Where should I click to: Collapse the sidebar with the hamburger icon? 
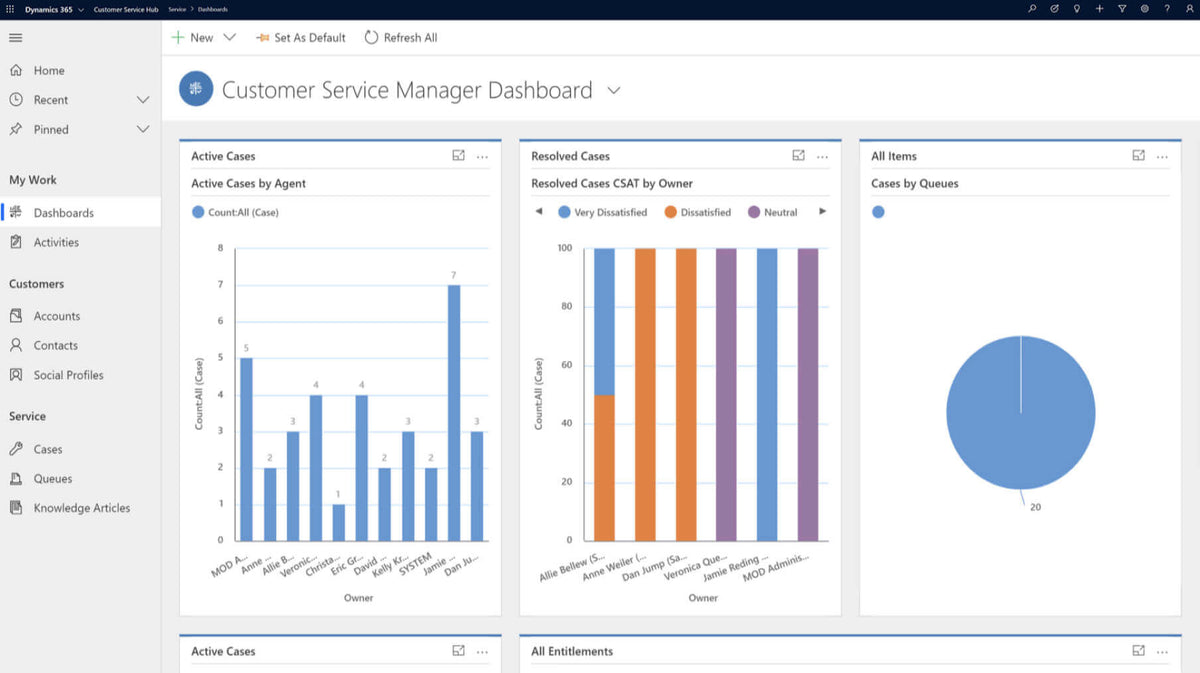coord(15,38)
